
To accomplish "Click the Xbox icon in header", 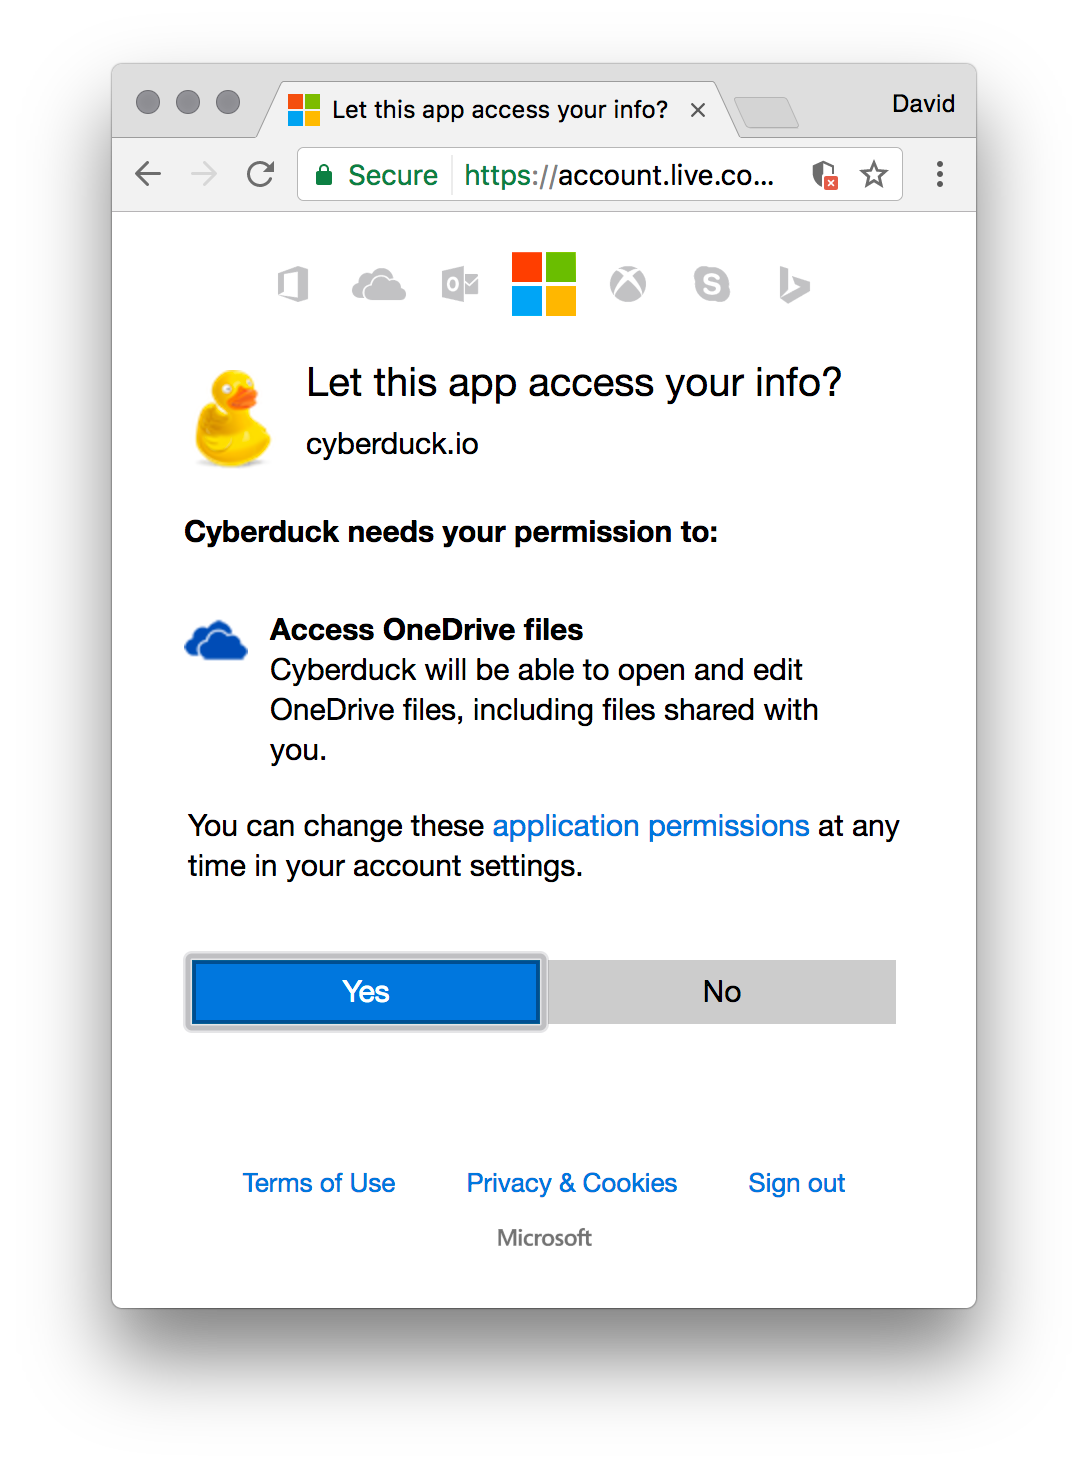I will 628,285.
